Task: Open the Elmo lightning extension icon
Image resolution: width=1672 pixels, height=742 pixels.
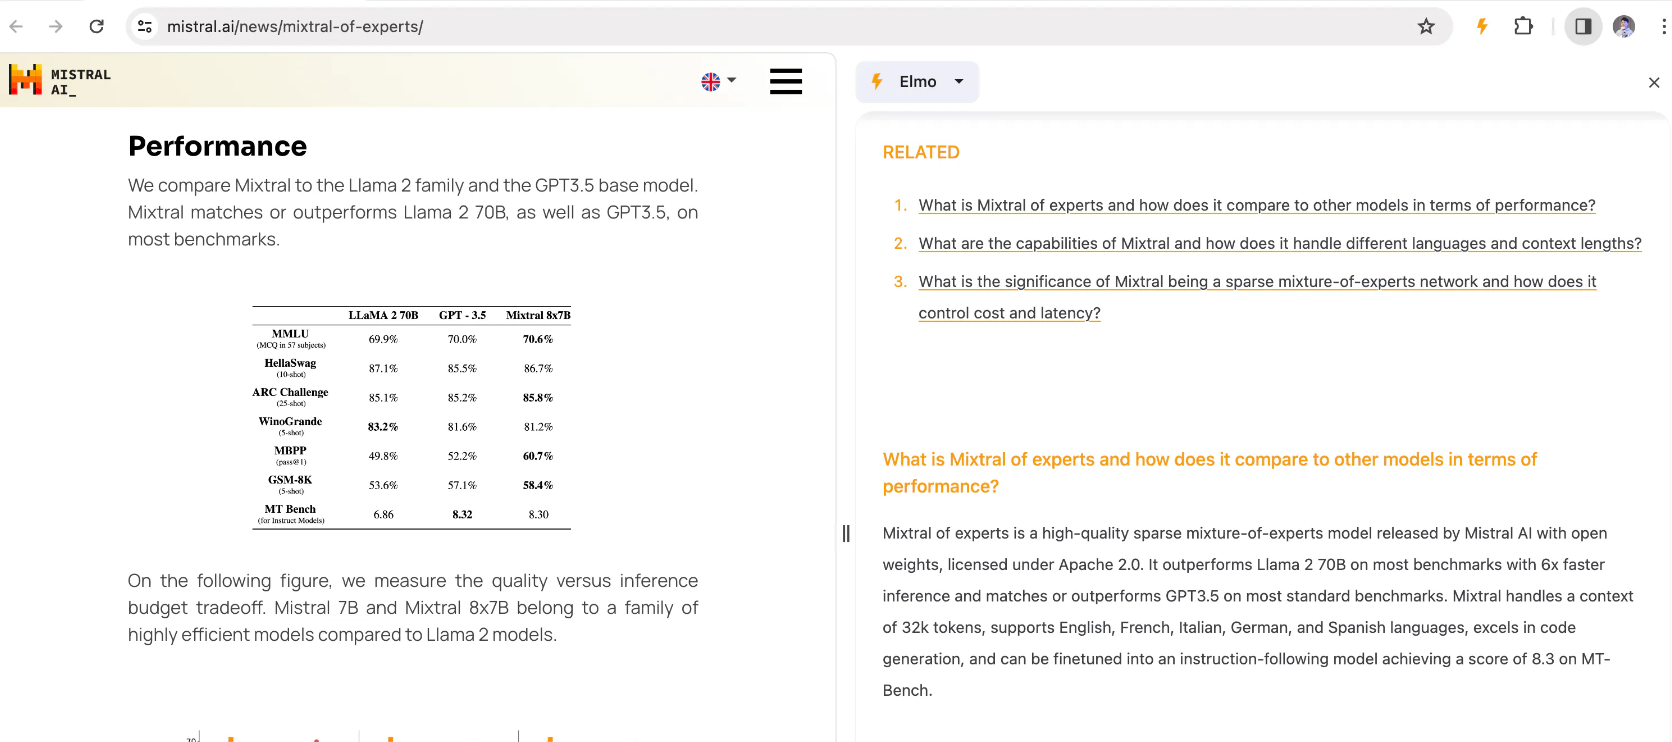Action: tap(1482, 26)
